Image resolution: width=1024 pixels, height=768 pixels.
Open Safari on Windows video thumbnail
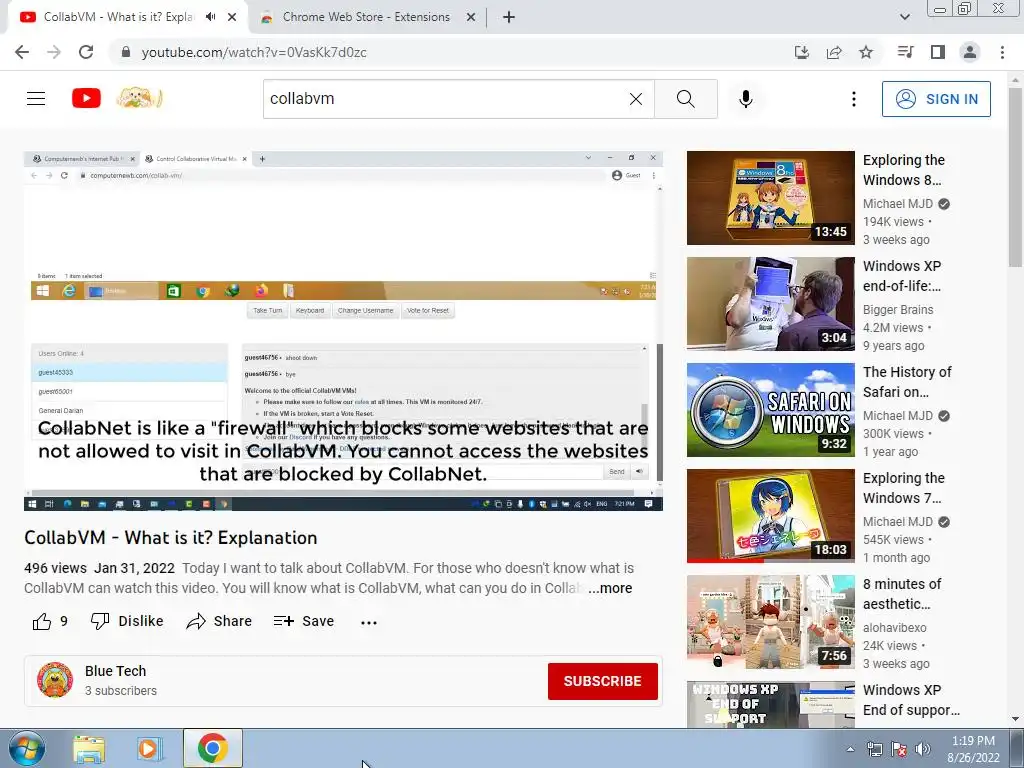click(x=771, y=409)
